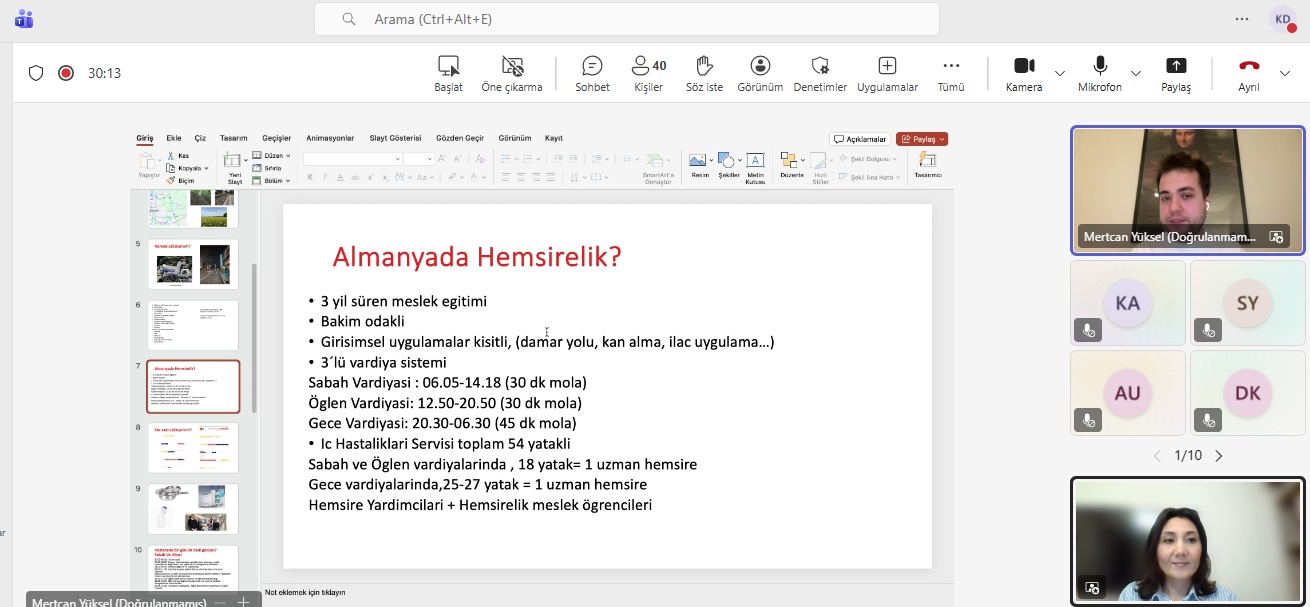Open the Tümü more actions menu
The width and height of the screenshot is (1310, 607).
(x=950, y=73)
